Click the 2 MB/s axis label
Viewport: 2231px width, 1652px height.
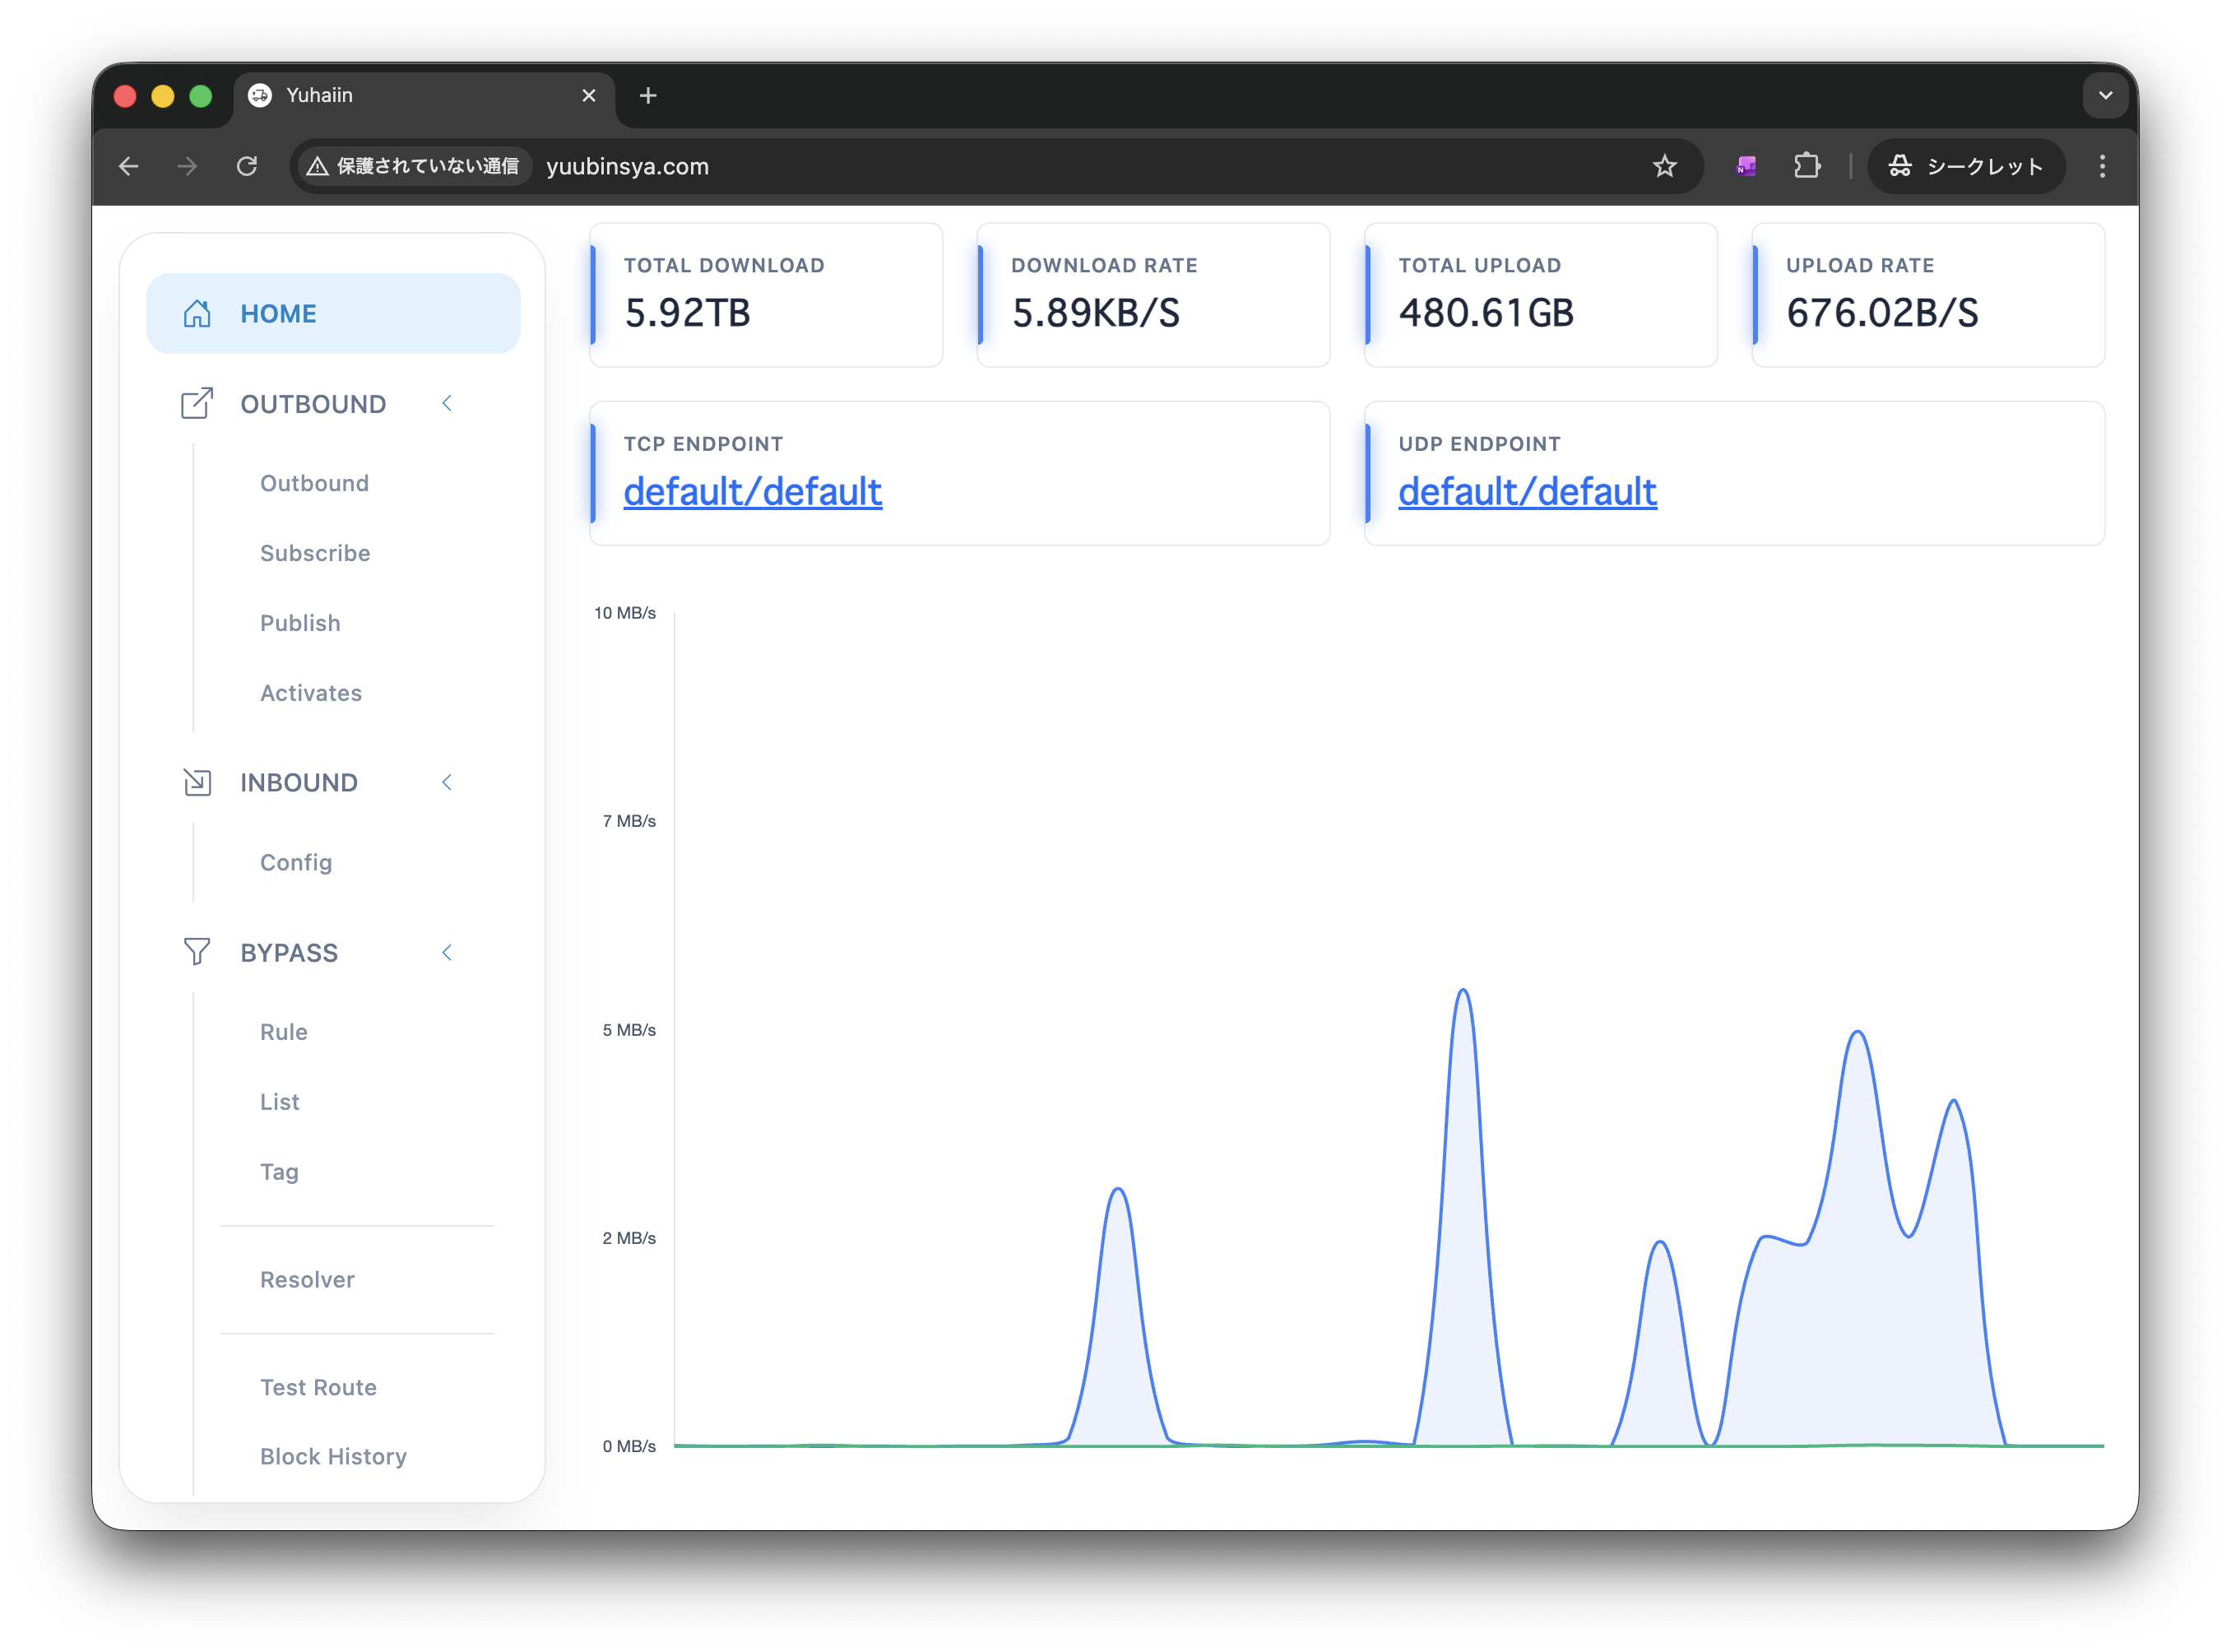click(x=629, y=1238)
